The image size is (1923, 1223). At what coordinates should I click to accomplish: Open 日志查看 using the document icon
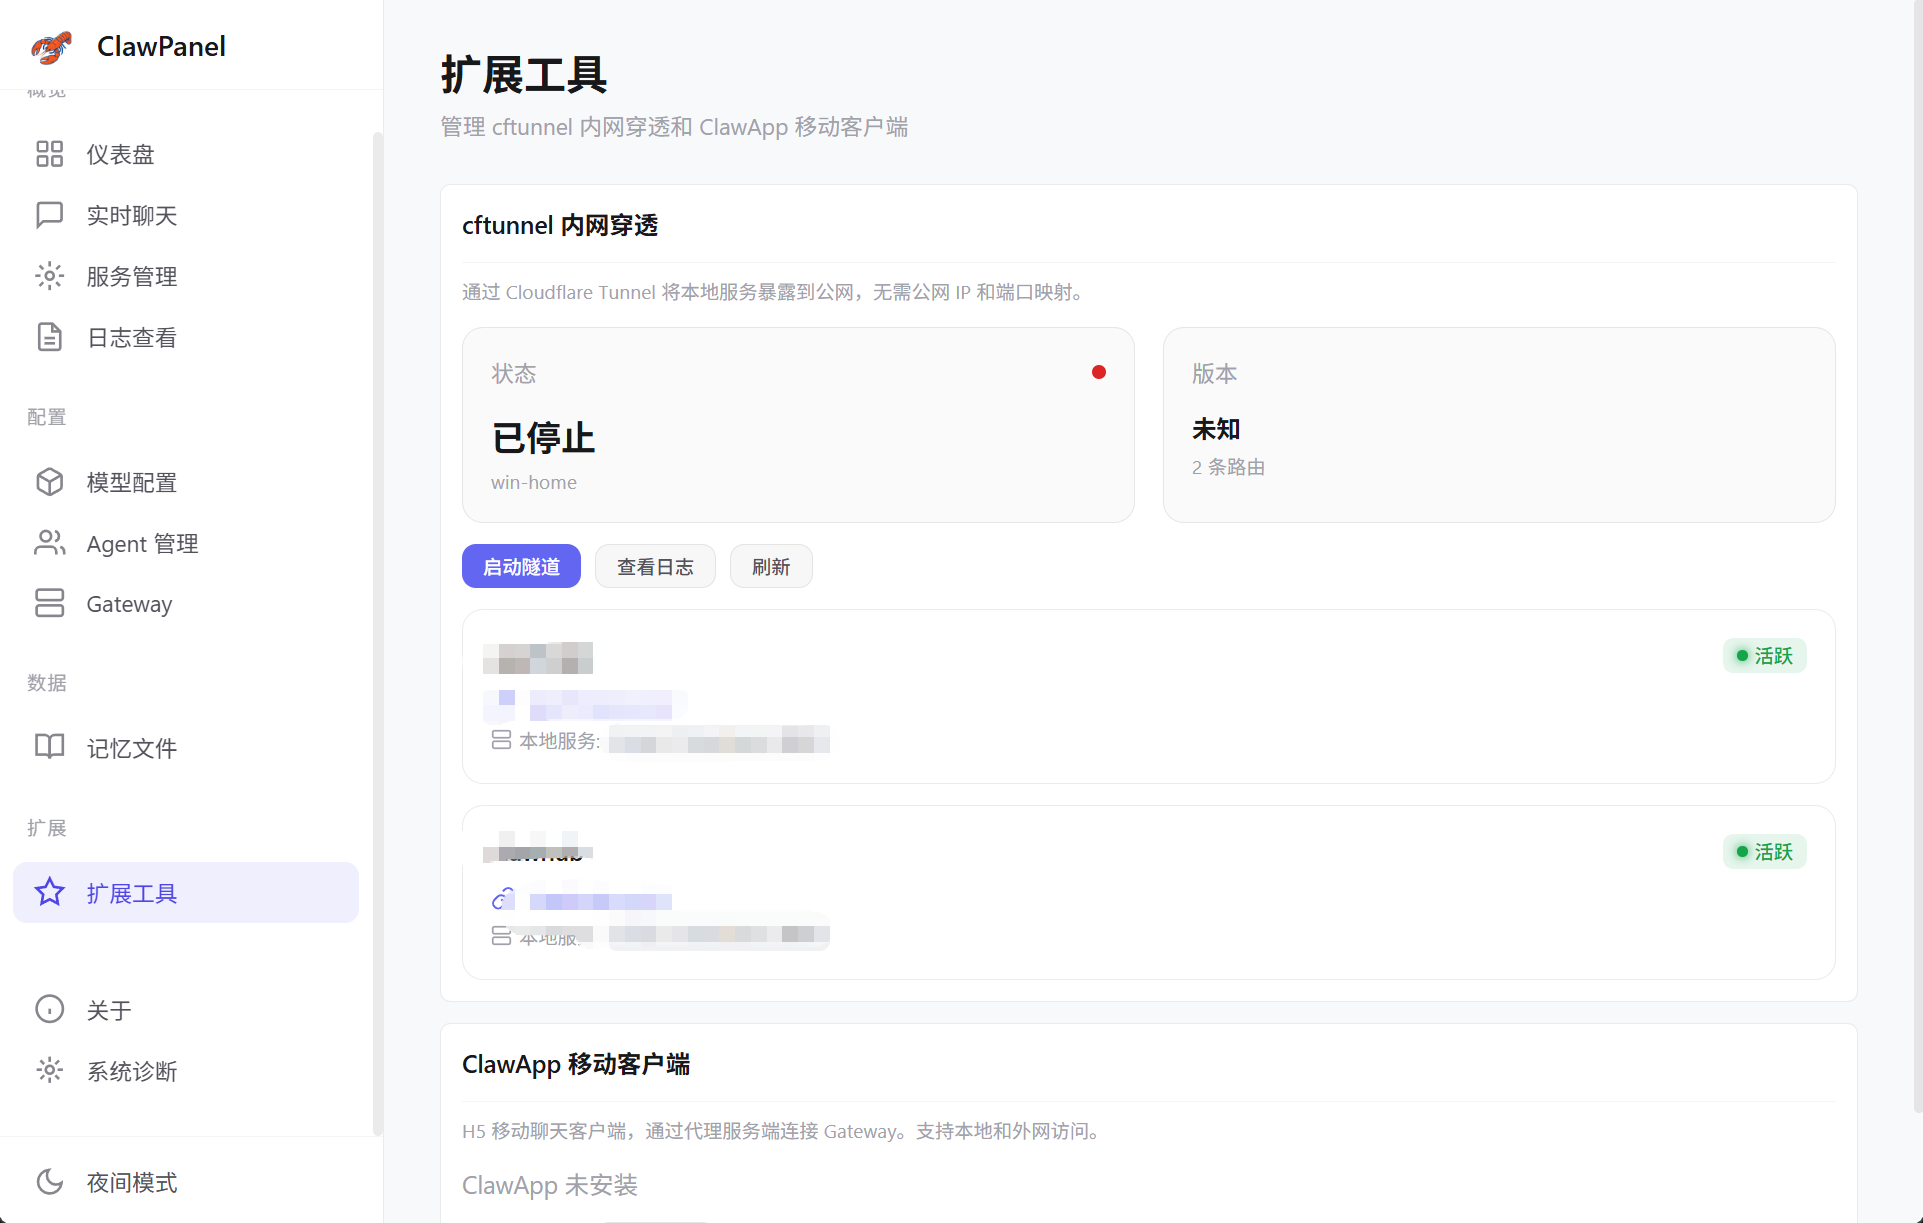click(50, 337)
